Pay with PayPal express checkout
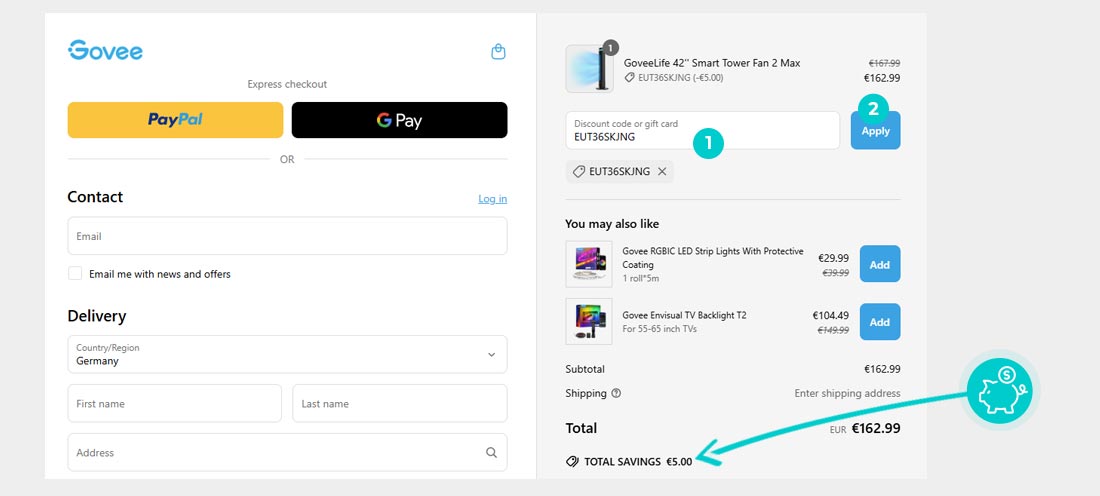Screen dimensions: 1100x496 pos(175,120)
